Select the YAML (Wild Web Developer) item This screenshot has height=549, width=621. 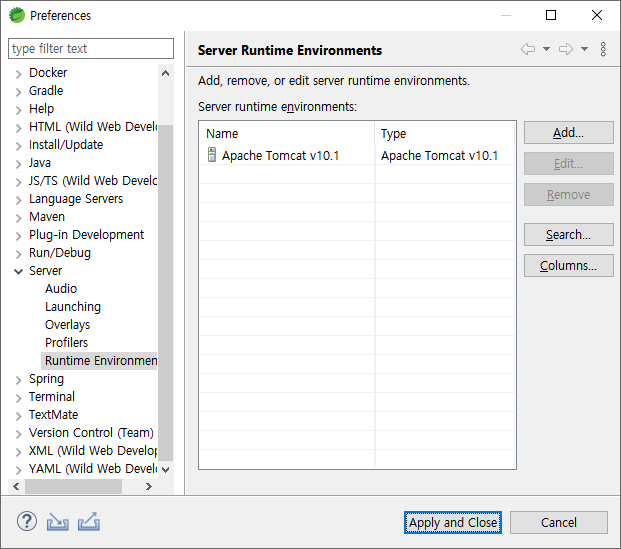(93, 469)
